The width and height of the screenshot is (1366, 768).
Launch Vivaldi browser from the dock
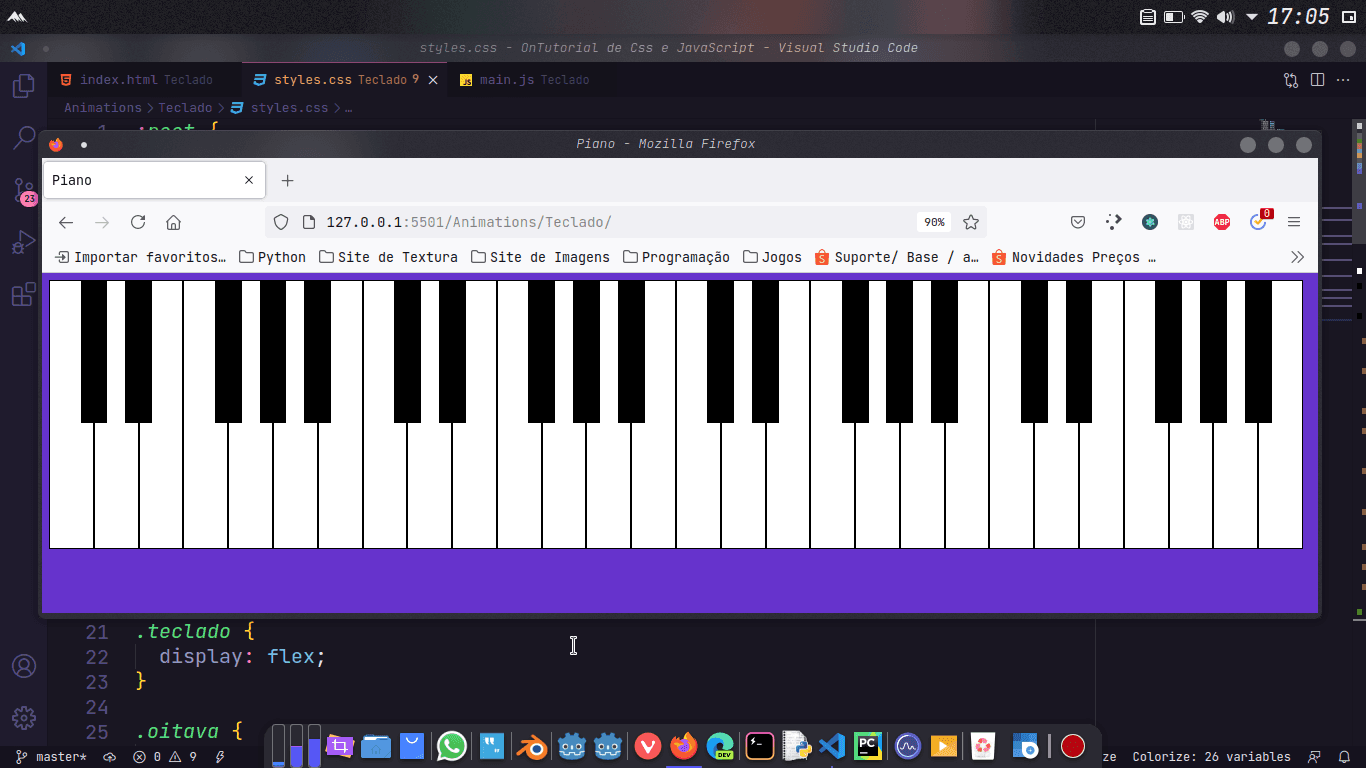[648, 746]
